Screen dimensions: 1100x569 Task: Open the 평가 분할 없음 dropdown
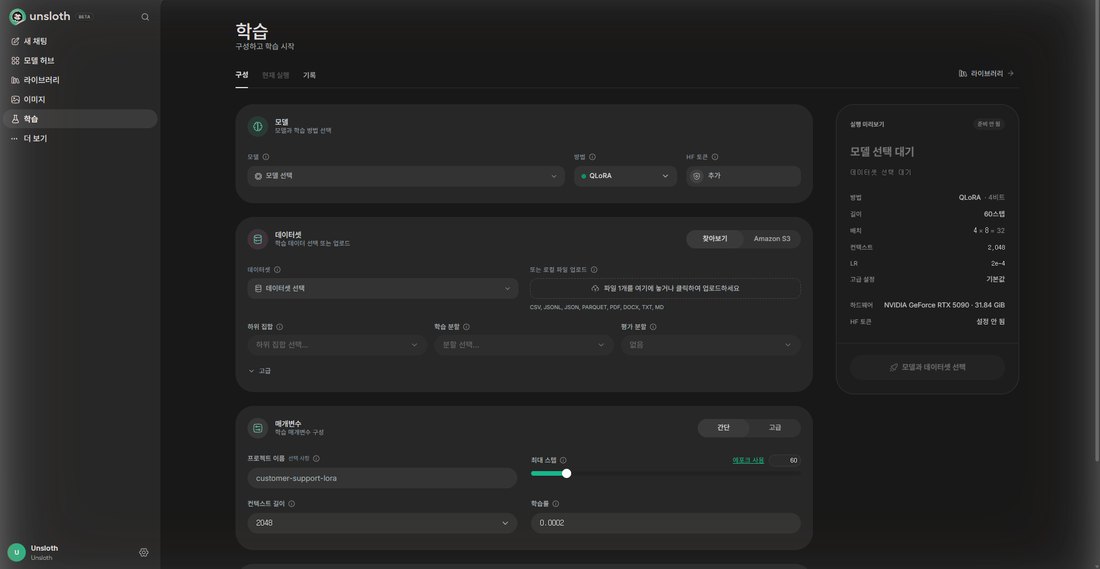pos(711,345)
